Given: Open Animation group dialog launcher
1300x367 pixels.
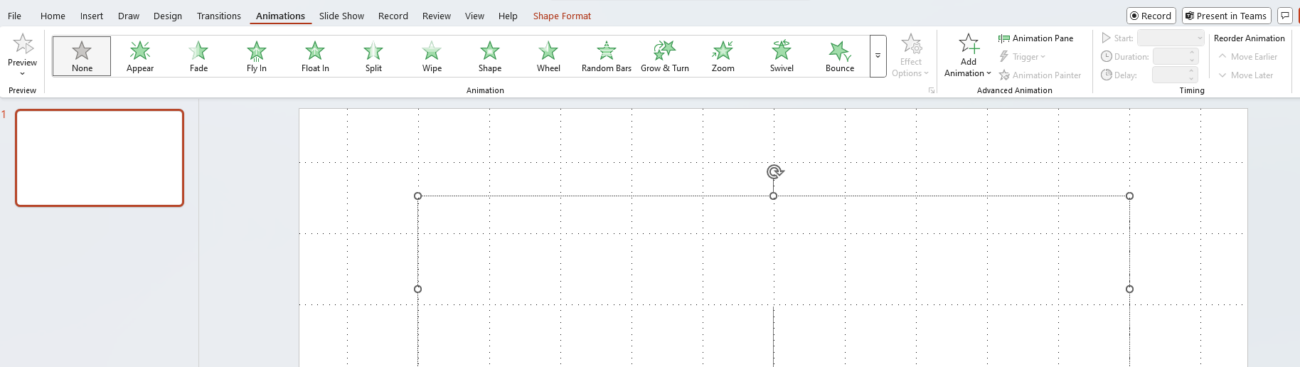Looking at the screenshot, I should 932,90.
